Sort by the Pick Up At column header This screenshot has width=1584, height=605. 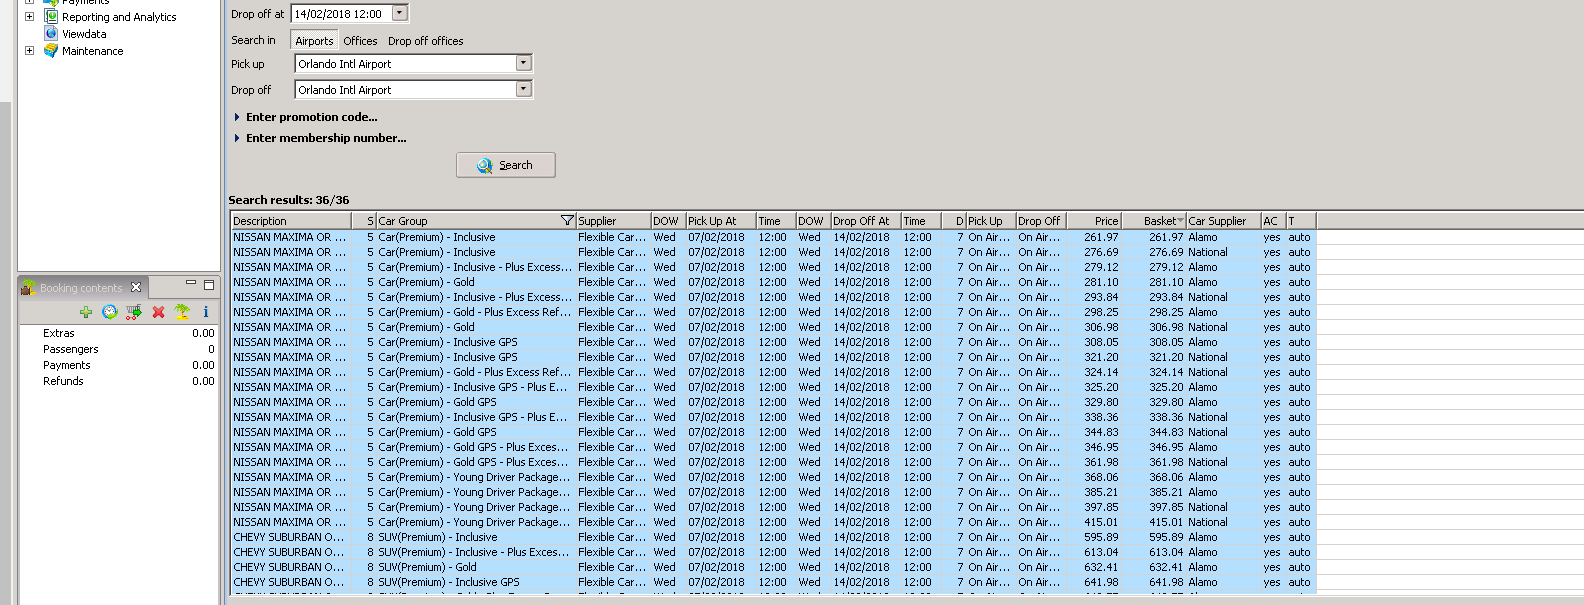coord(720,221)
